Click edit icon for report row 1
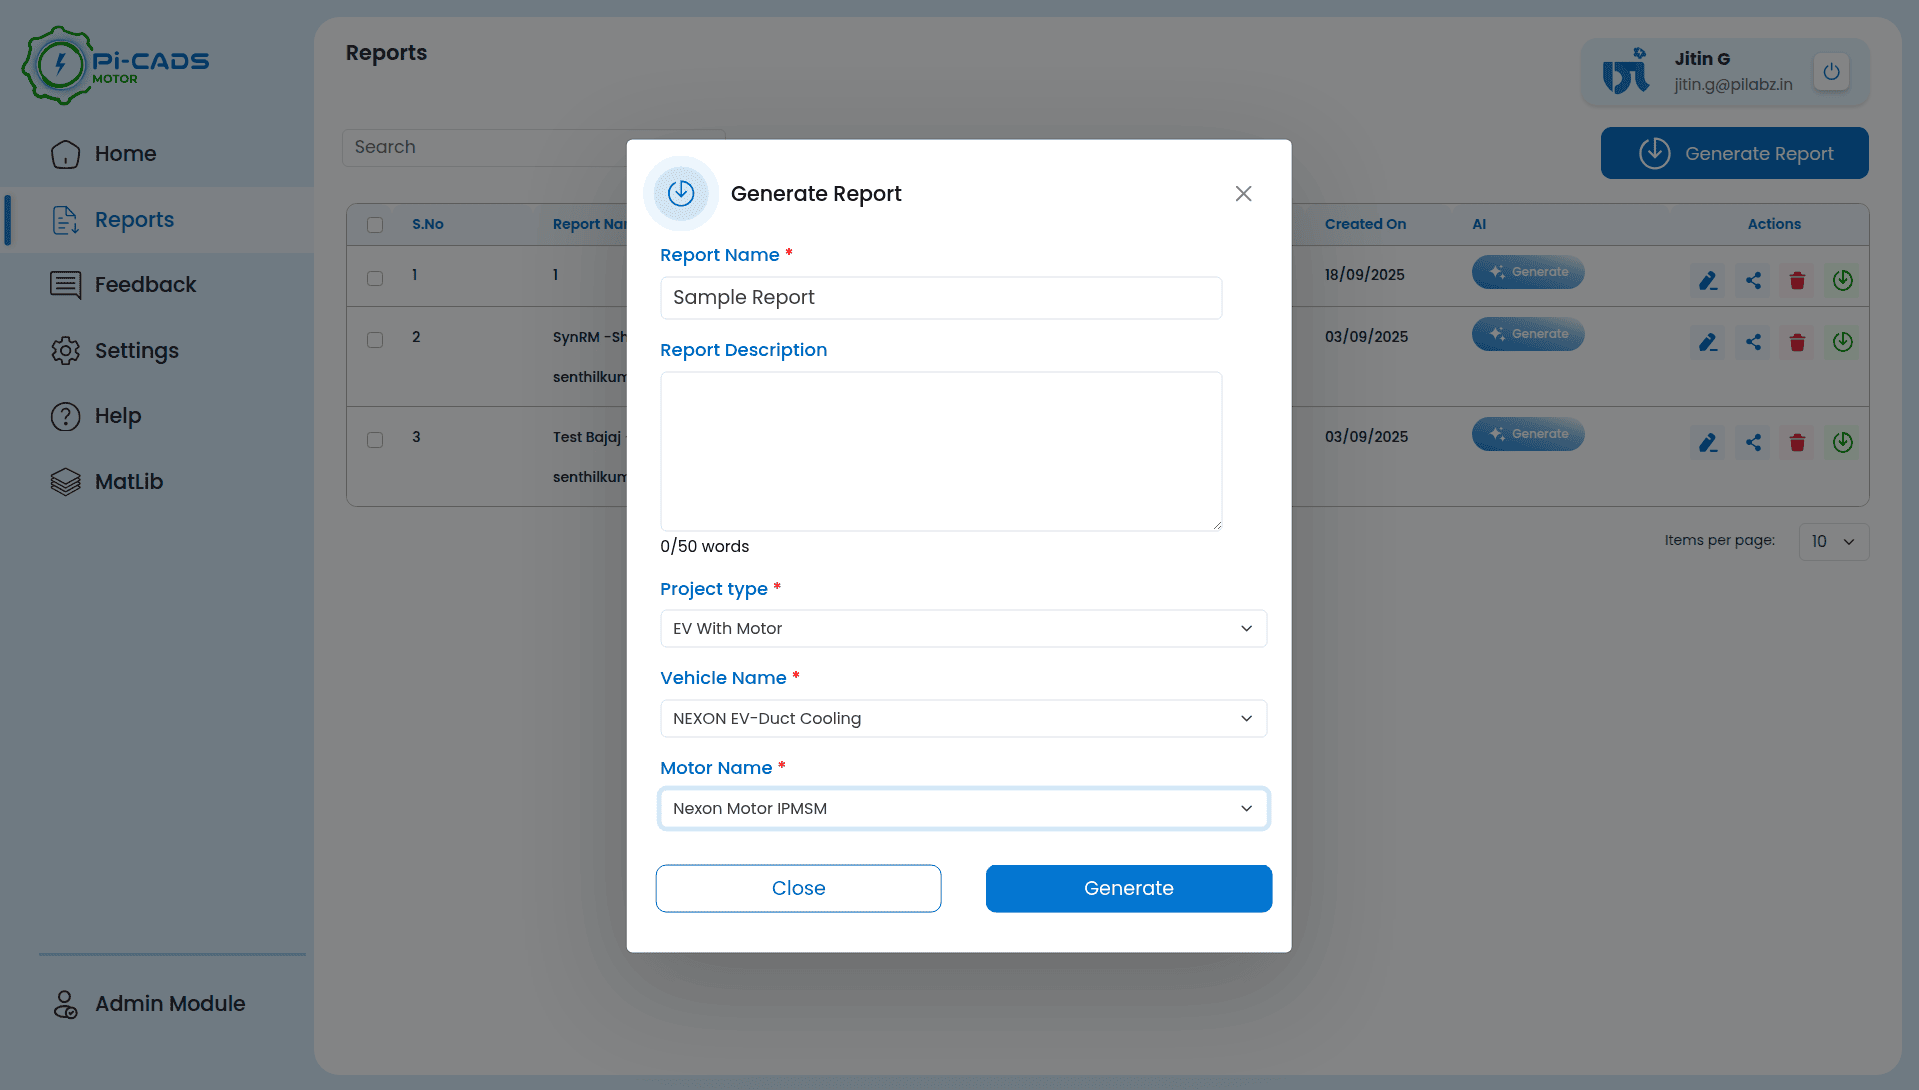Viewport: 1919px width, 1090px height. coord(1708,281)
